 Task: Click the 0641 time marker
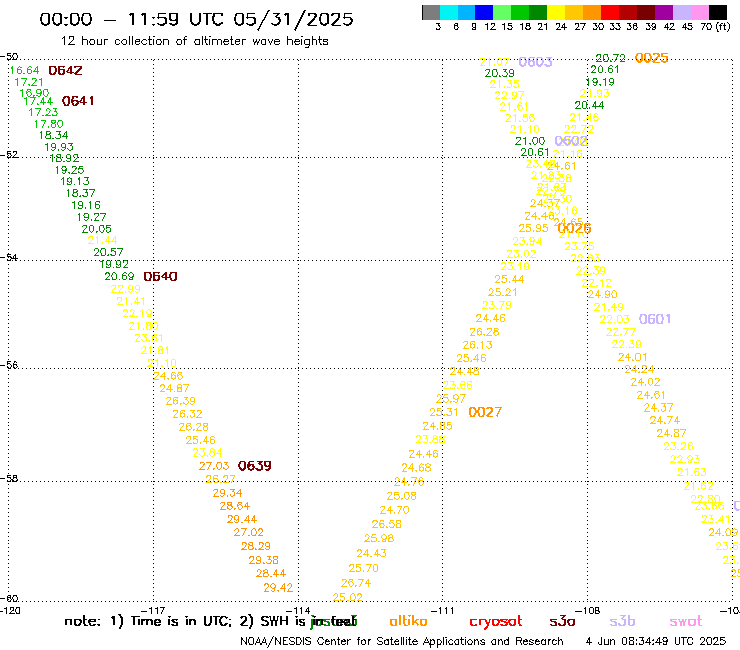click(x=78, y=101)
